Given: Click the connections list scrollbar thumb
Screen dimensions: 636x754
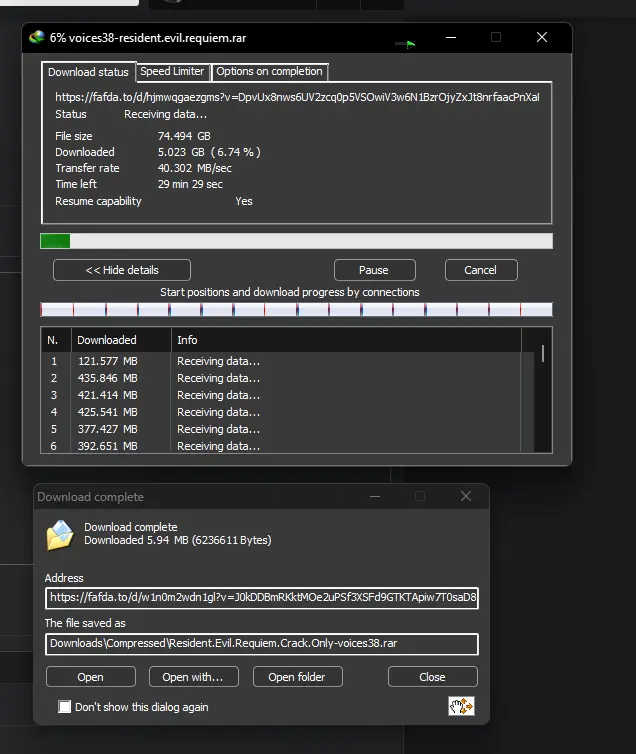Looking at the screenshot, I should pyautogui.click(x=543, y=353).
